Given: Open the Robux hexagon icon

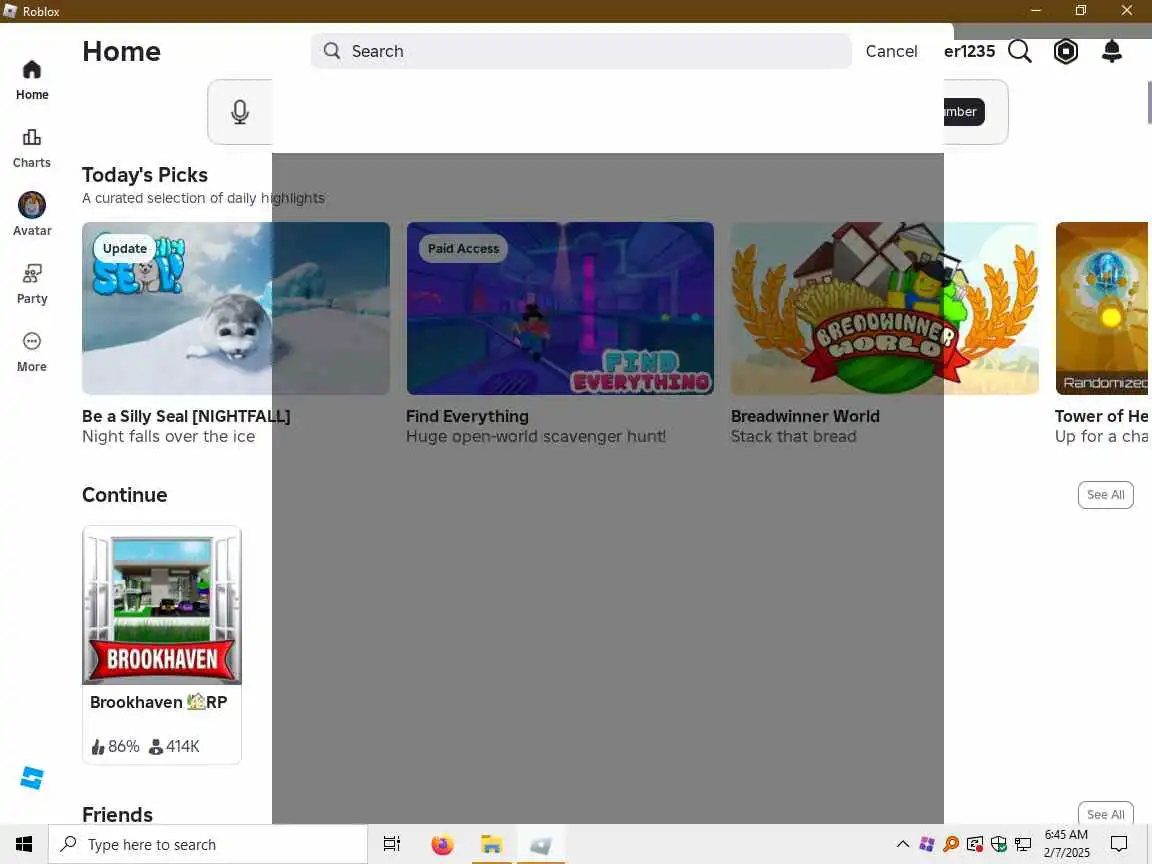Looking at the screenshot, I should coord(1065,51).
